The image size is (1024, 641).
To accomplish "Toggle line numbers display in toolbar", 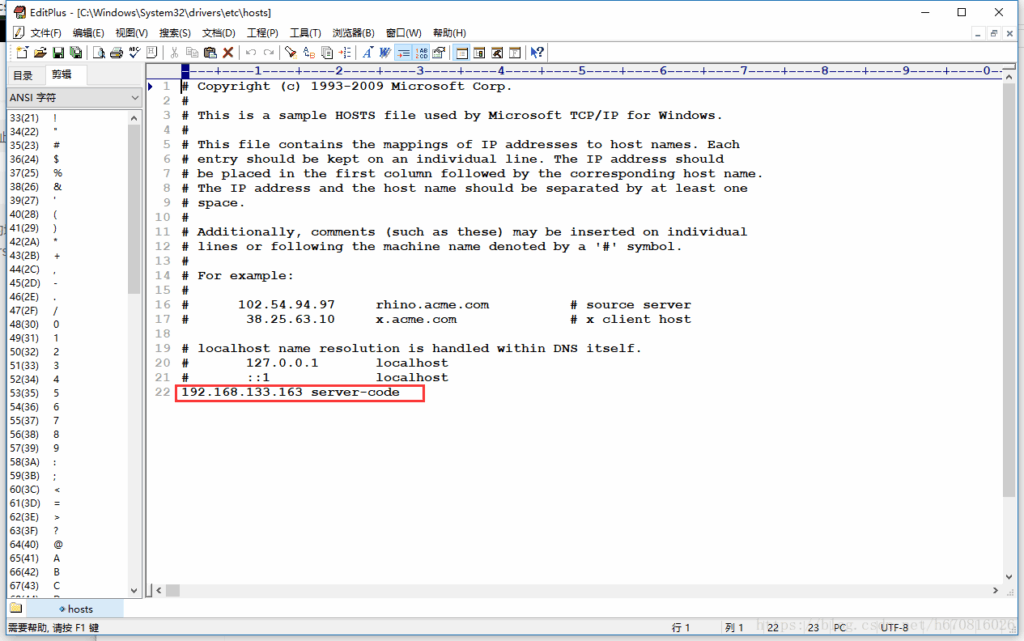I will click(421, 52).
